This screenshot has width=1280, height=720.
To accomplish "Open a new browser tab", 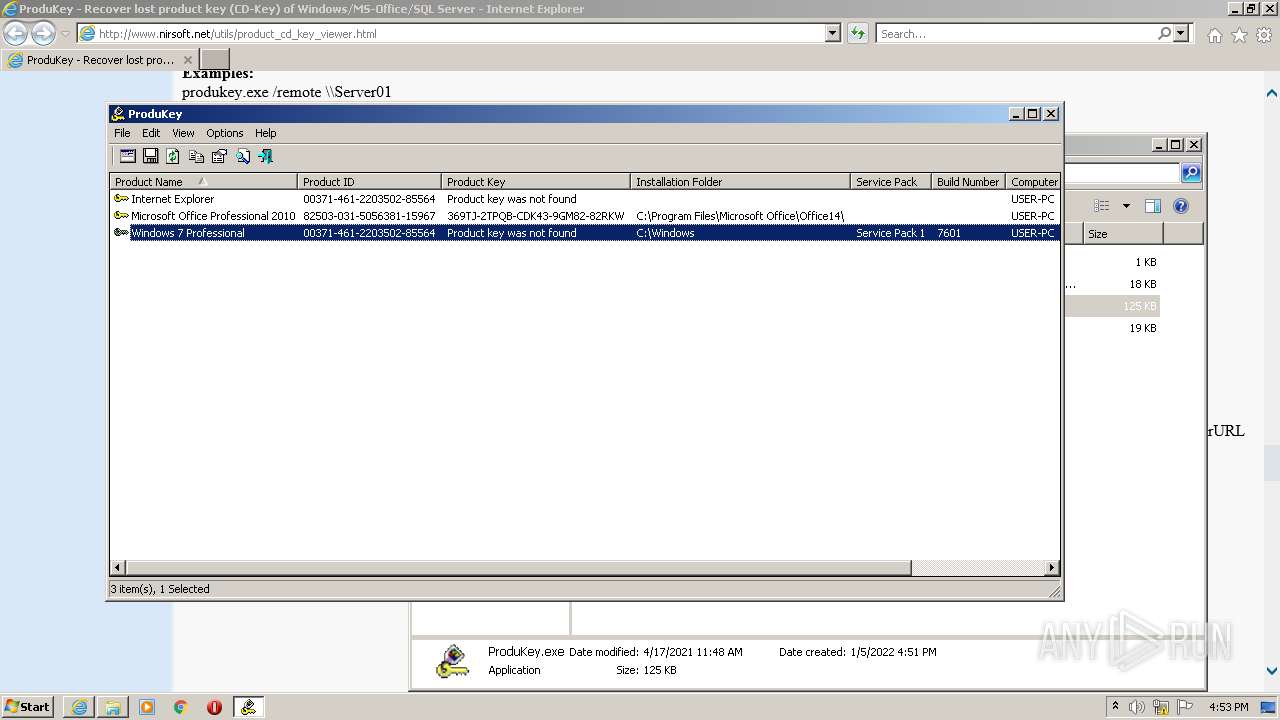I will (215, 60).
